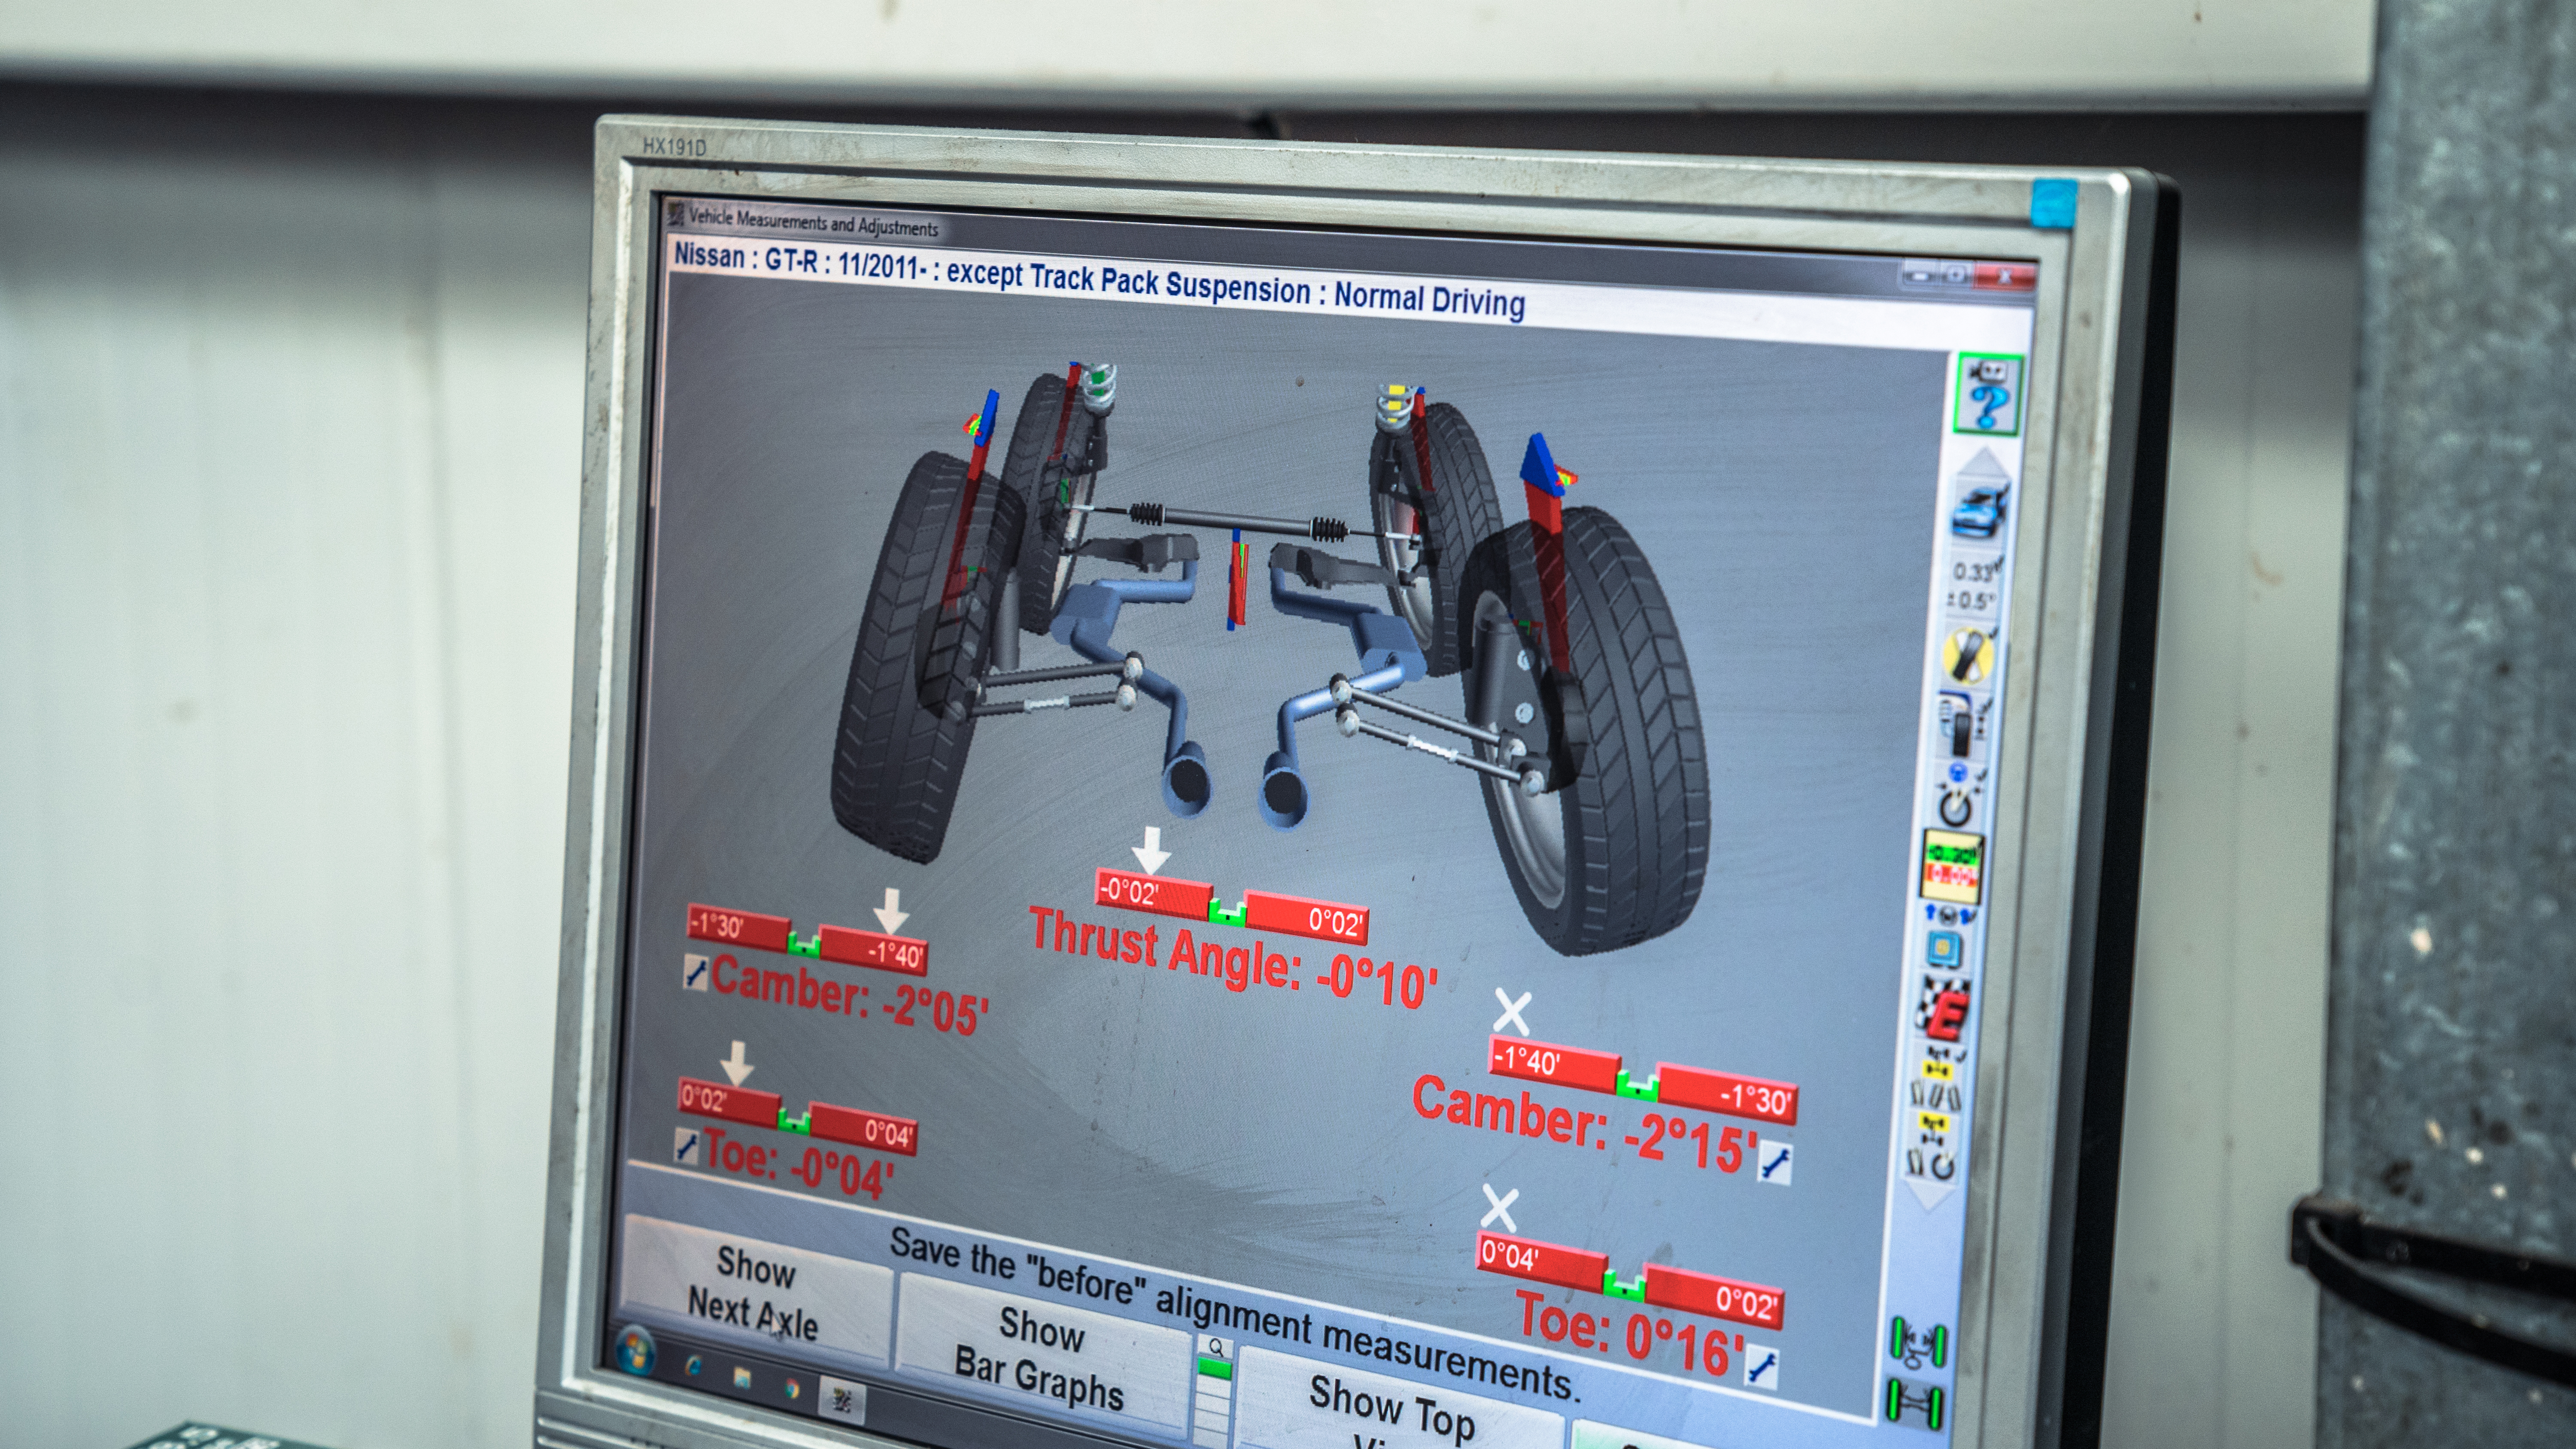Click the left Camber -1°30' to -1°40' bar graph

[807, 938]
